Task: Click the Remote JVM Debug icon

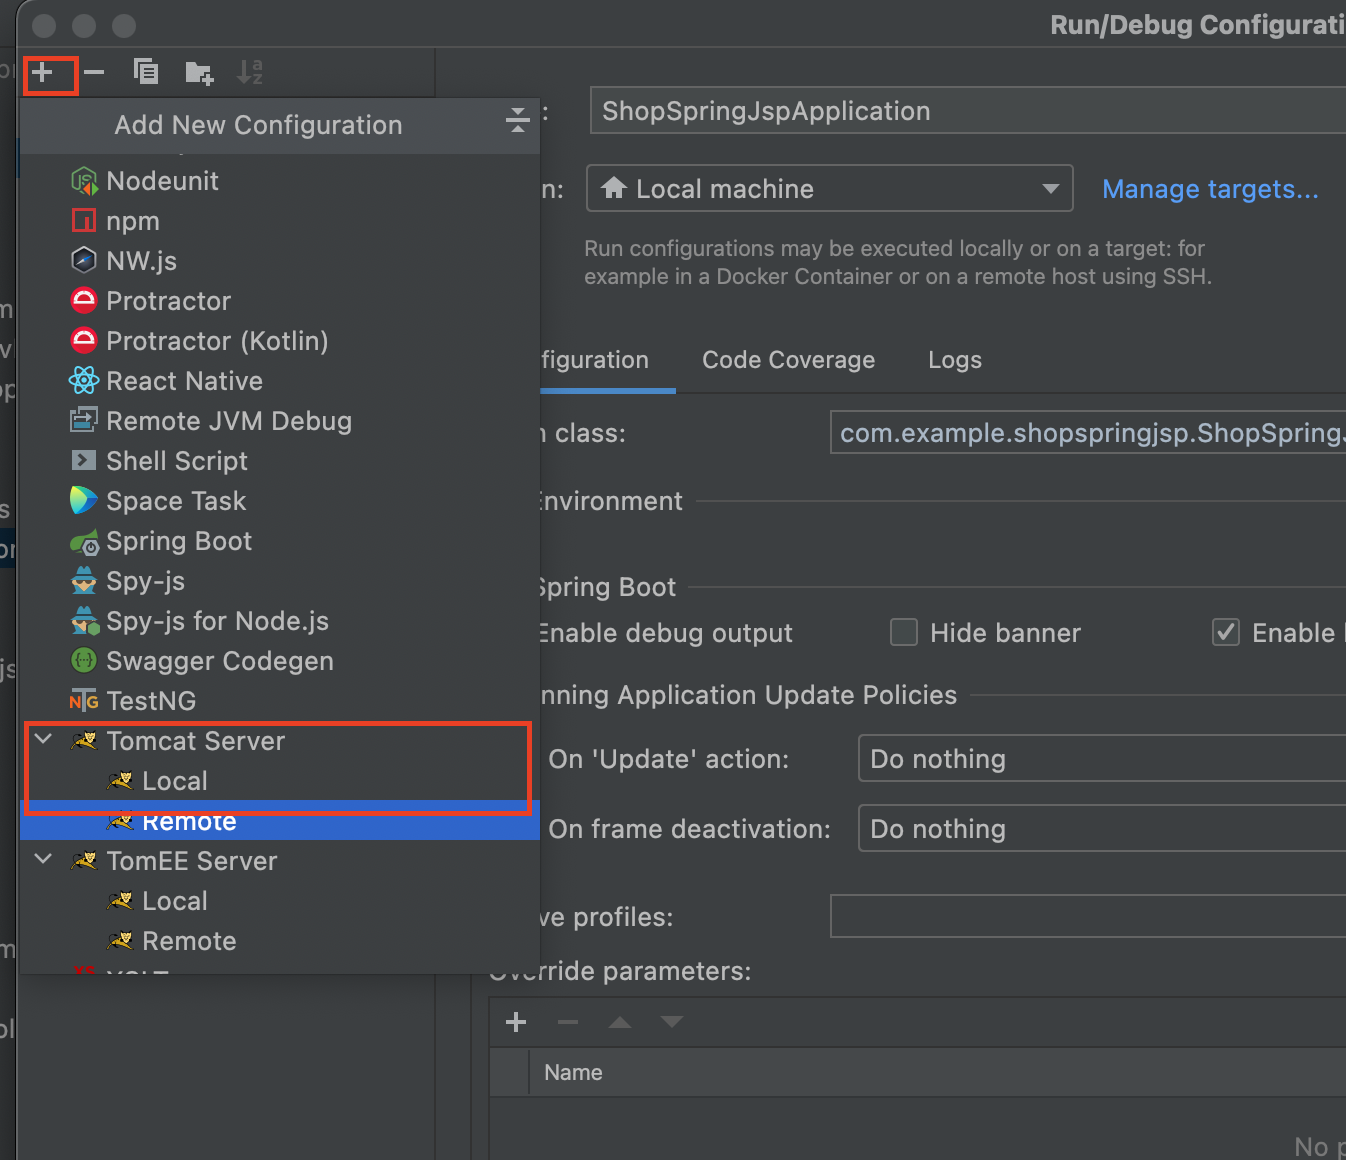Action: coord(84,420)
